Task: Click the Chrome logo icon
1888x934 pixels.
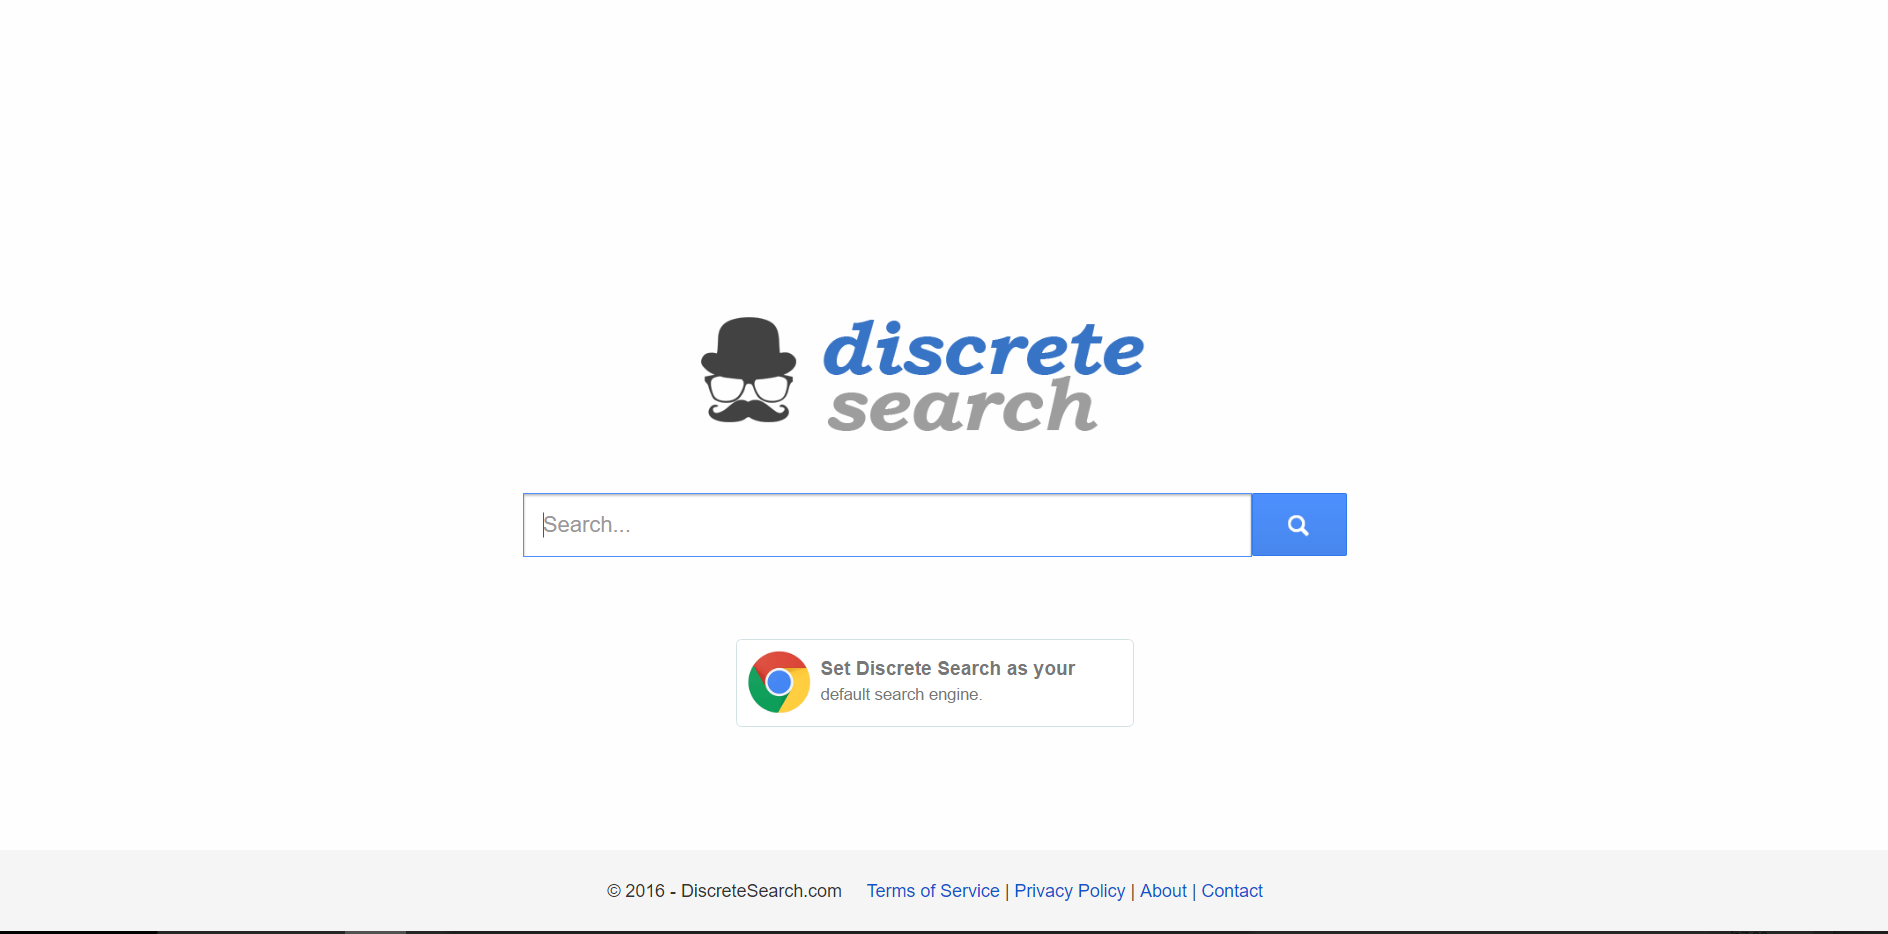Action: pyautogui.click(x=779, y=682)
